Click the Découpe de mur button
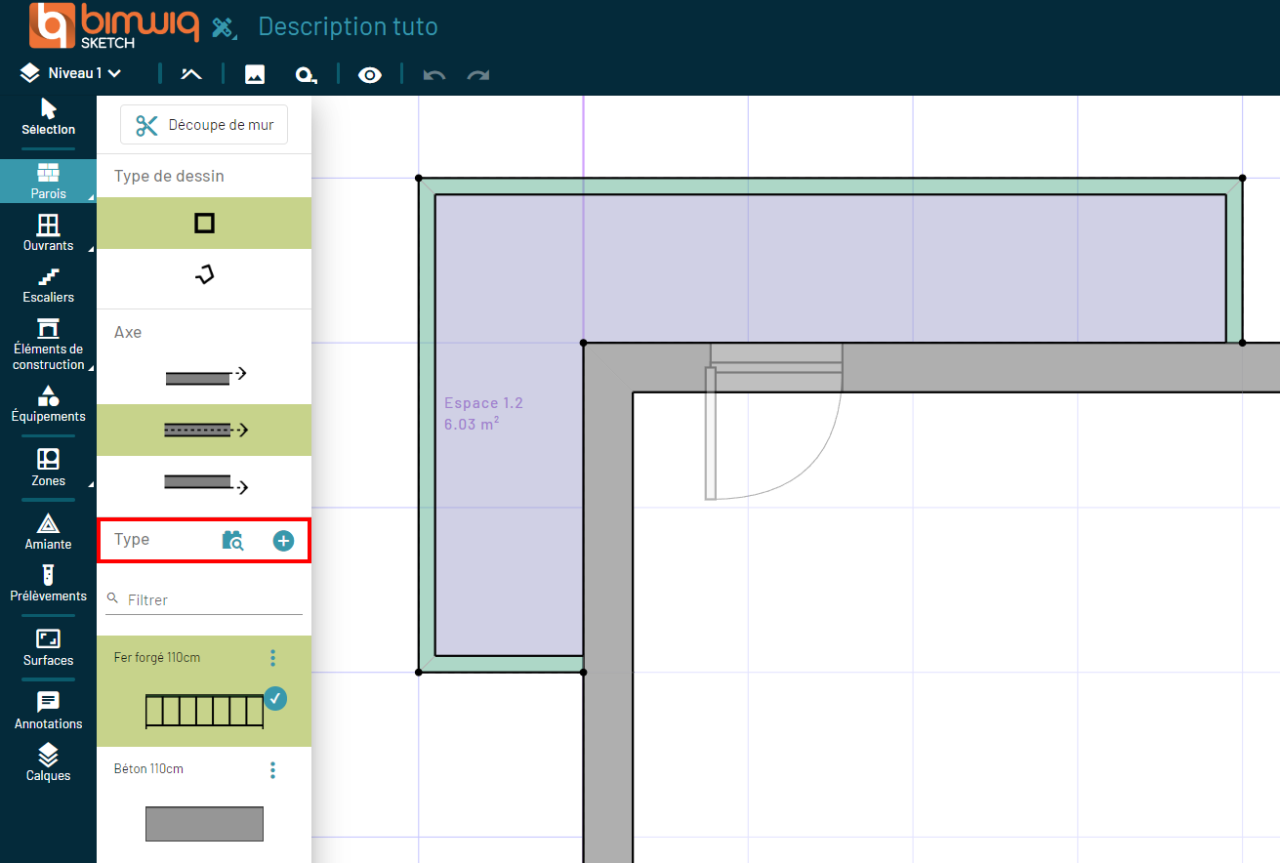 click(x=204, y=125)
